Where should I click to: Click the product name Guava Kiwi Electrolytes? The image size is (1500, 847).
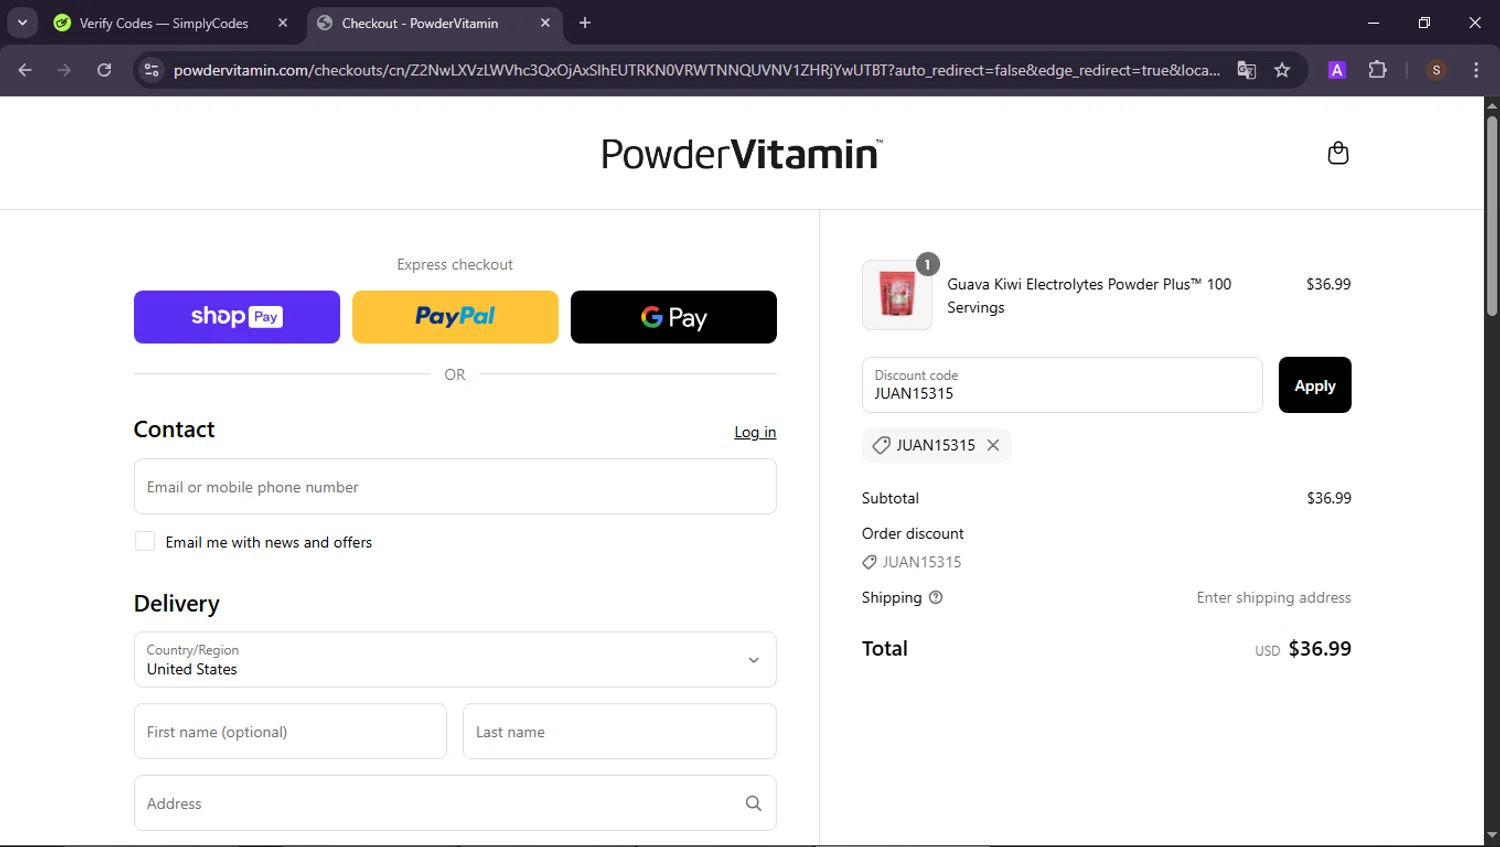coord(1089,296)
